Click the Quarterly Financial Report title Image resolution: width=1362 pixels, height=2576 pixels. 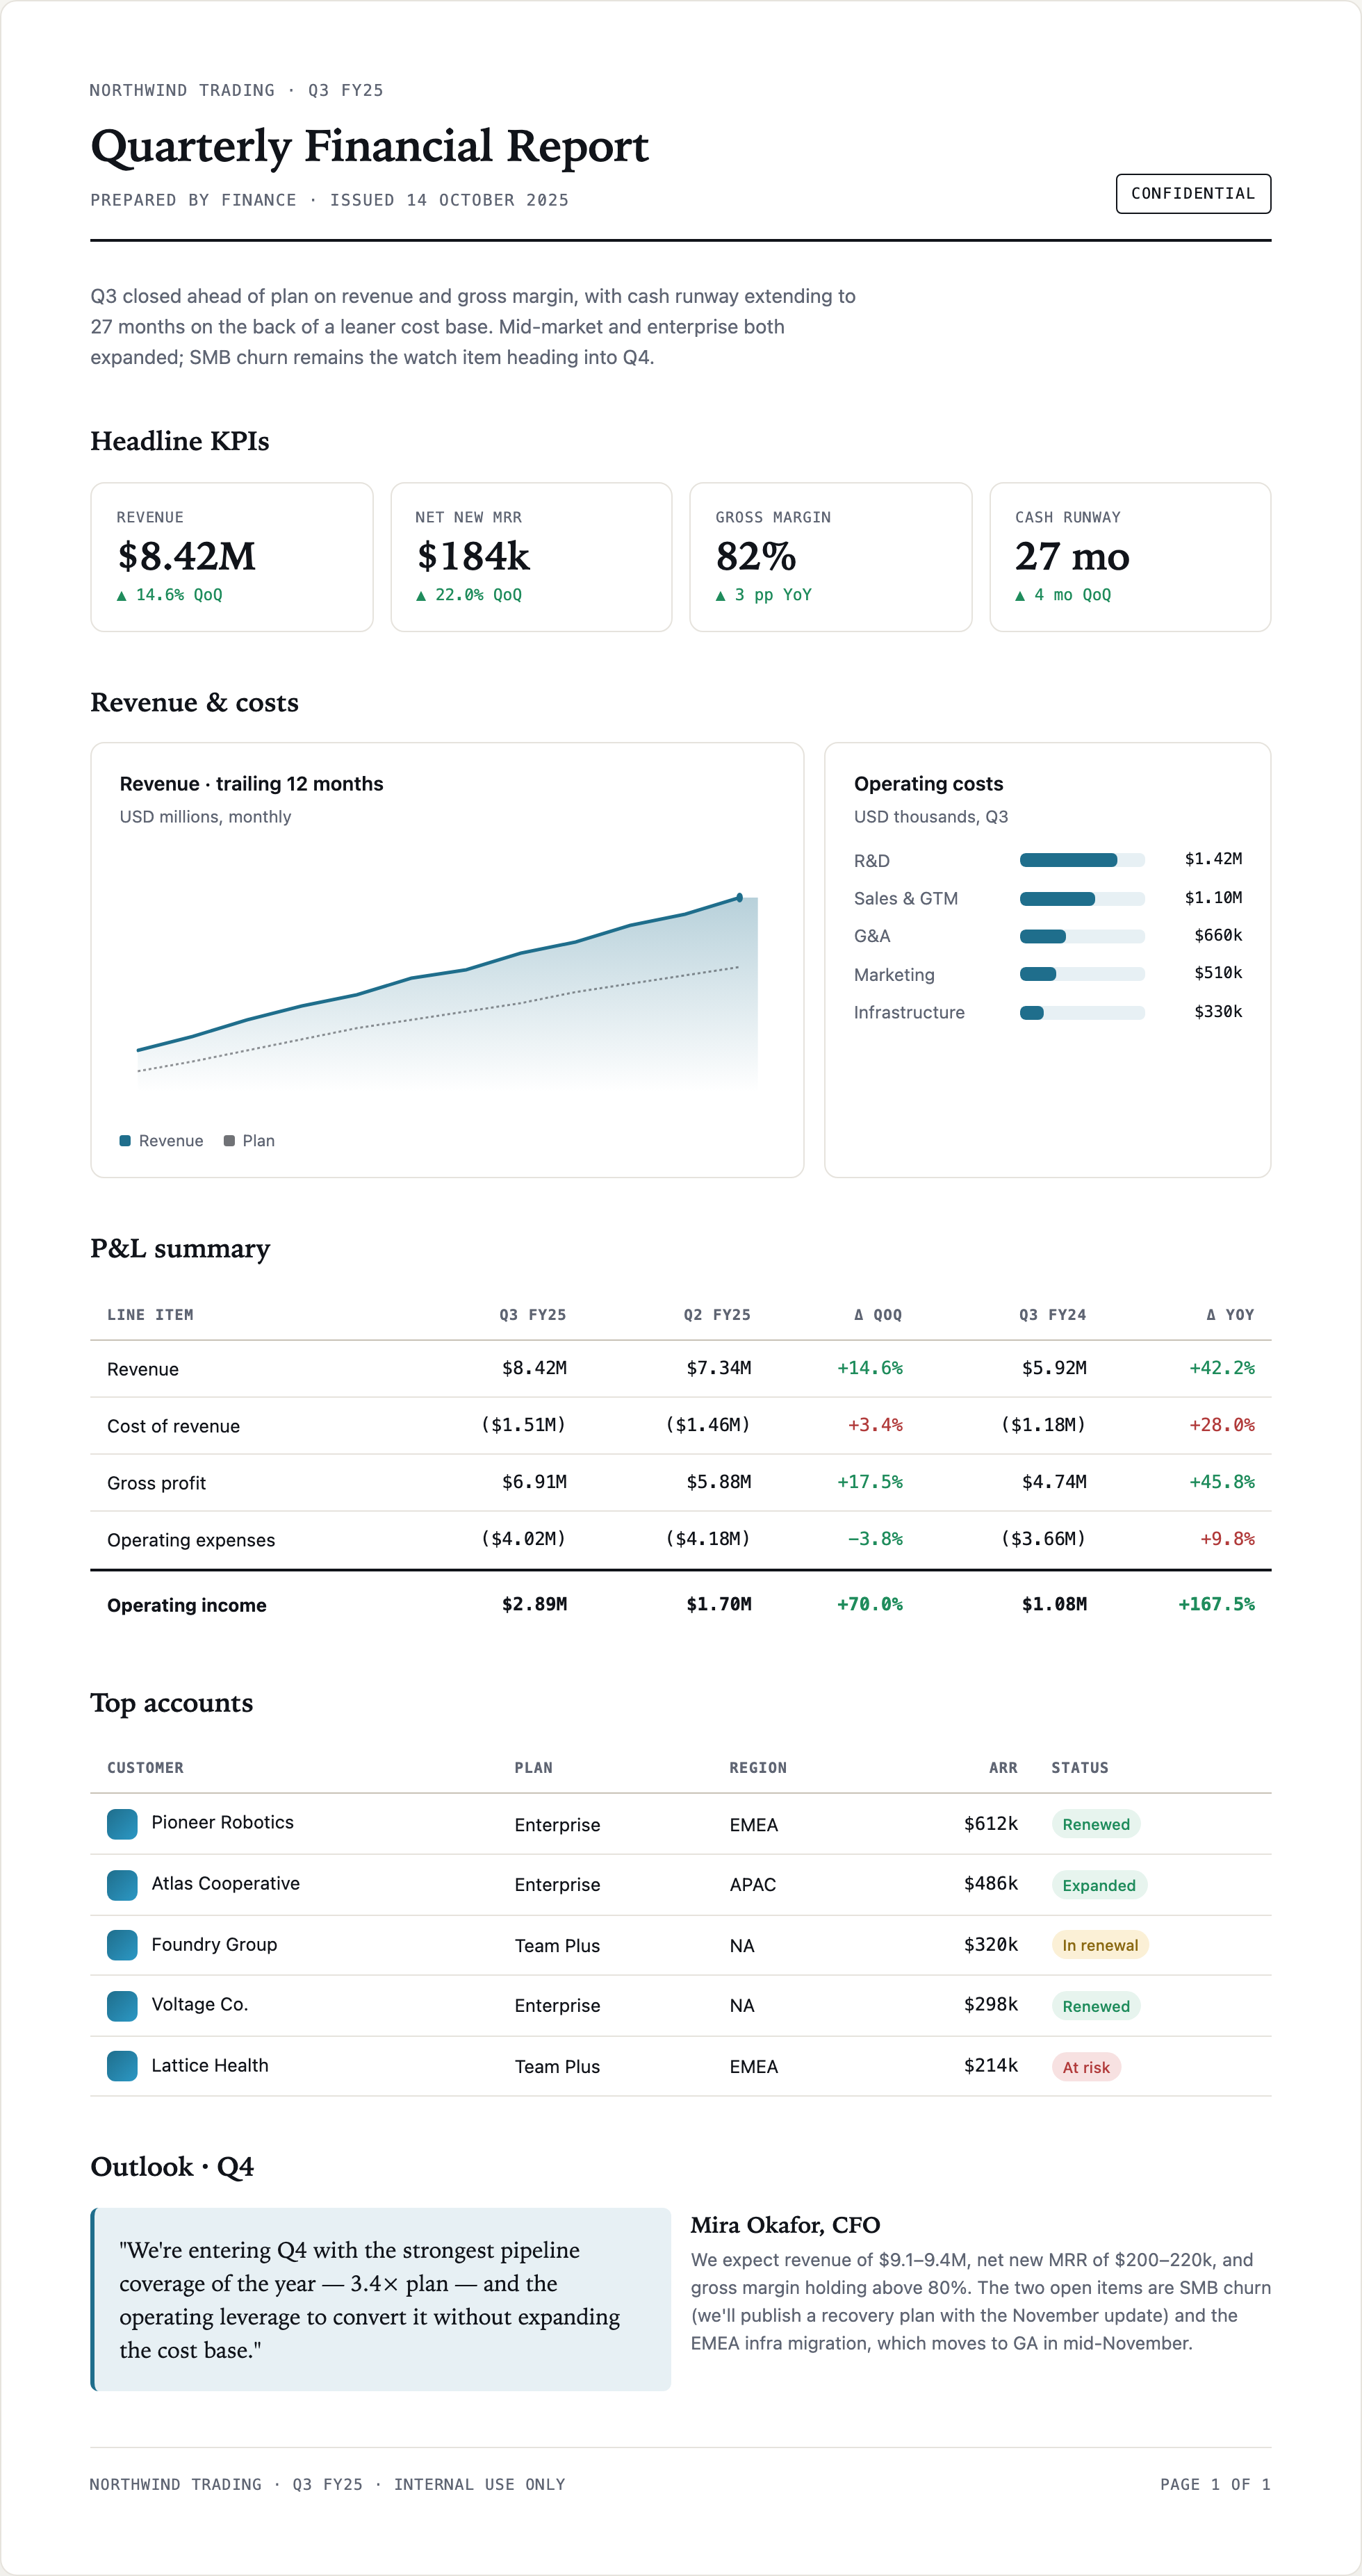coord(369,146)
